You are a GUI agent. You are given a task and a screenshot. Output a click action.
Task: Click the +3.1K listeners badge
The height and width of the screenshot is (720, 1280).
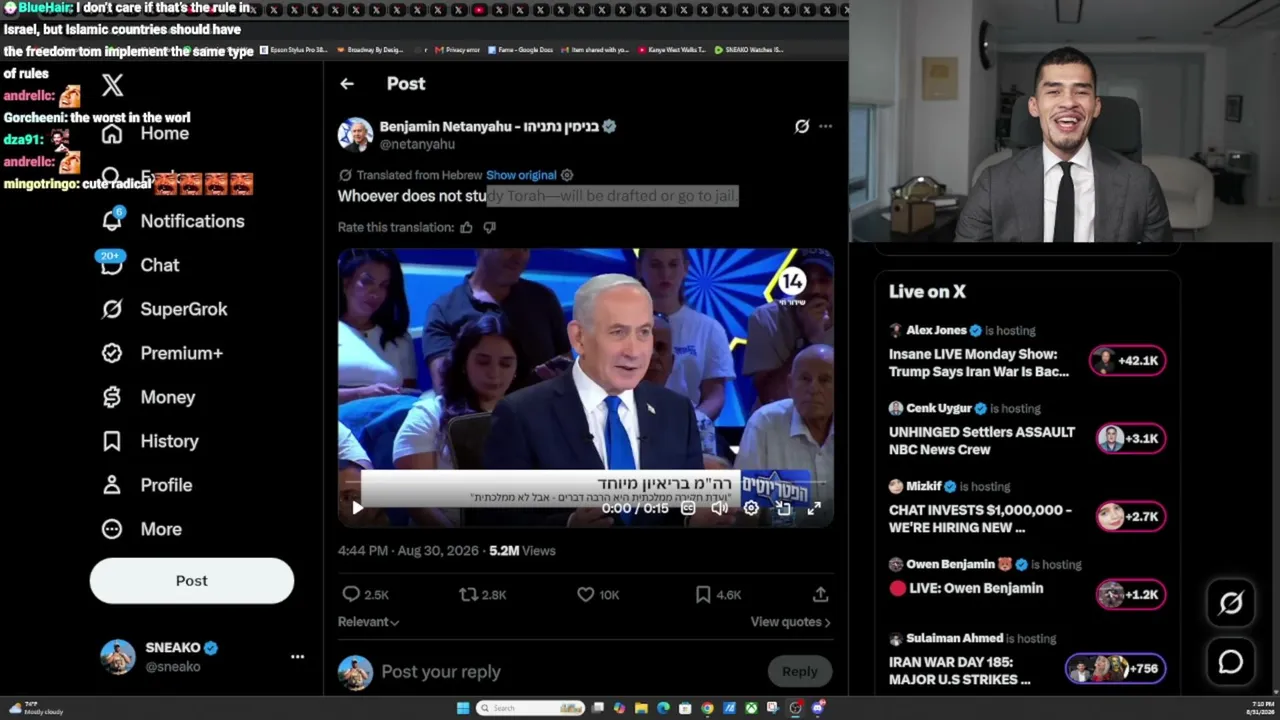[x=1130, y=439]
